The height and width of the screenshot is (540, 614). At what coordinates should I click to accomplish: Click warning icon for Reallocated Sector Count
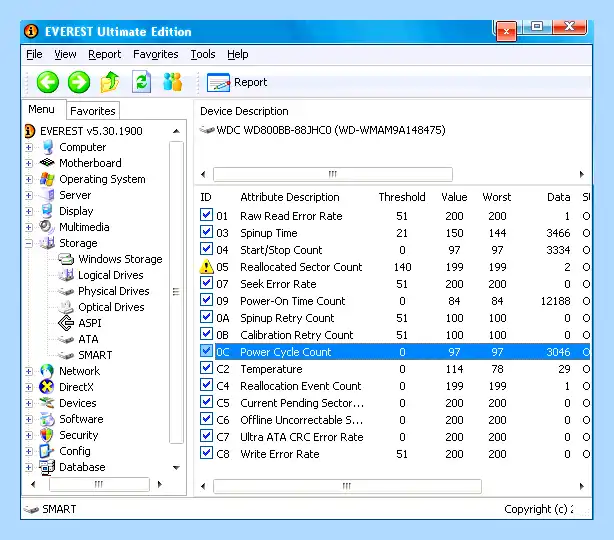(x=206, y=266)
